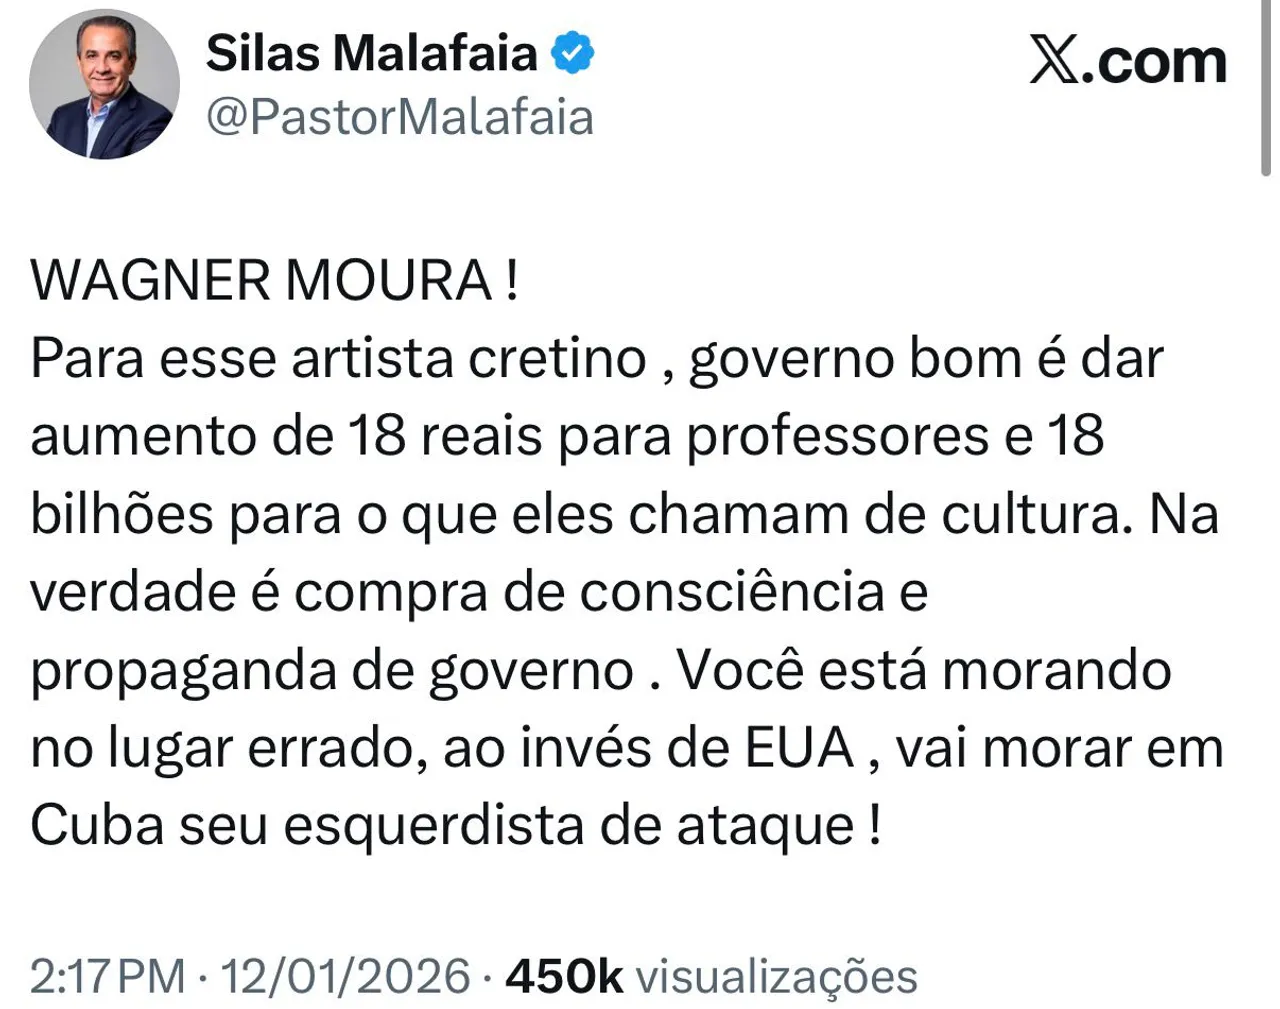Click the 450k view count
This screenshot has width=1280, height=1009.
click(564, 975)
